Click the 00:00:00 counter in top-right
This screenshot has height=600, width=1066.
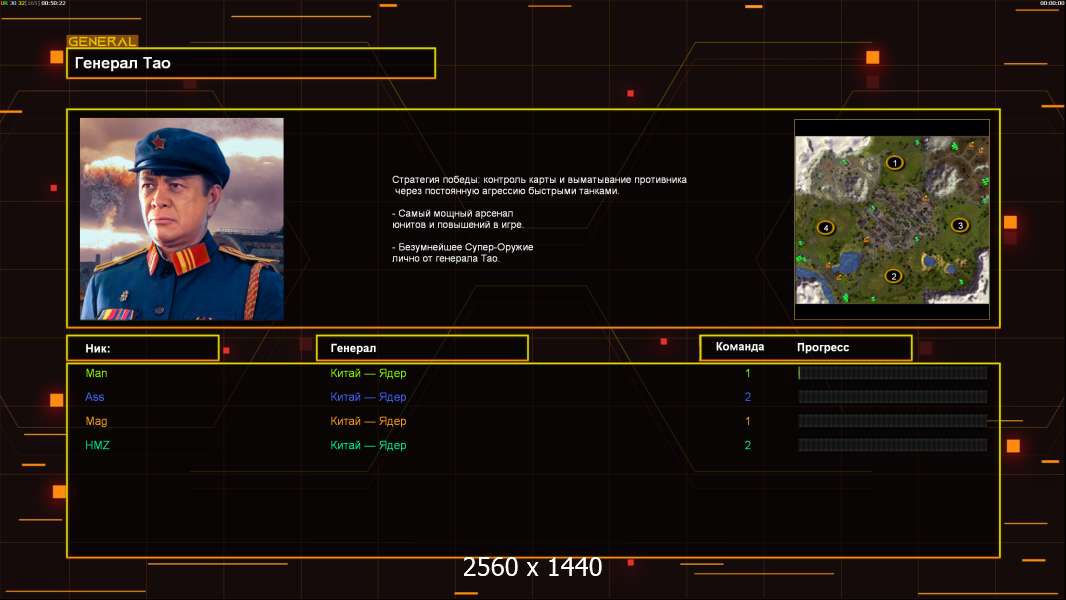pyautogui.click(x=1052, y=3)
